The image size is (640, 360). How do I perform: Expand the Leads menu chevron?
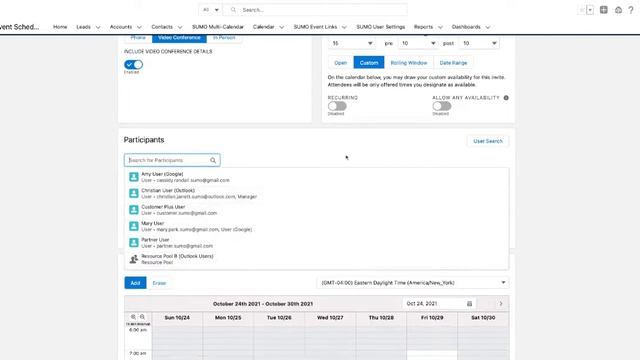tap(98, 27)
